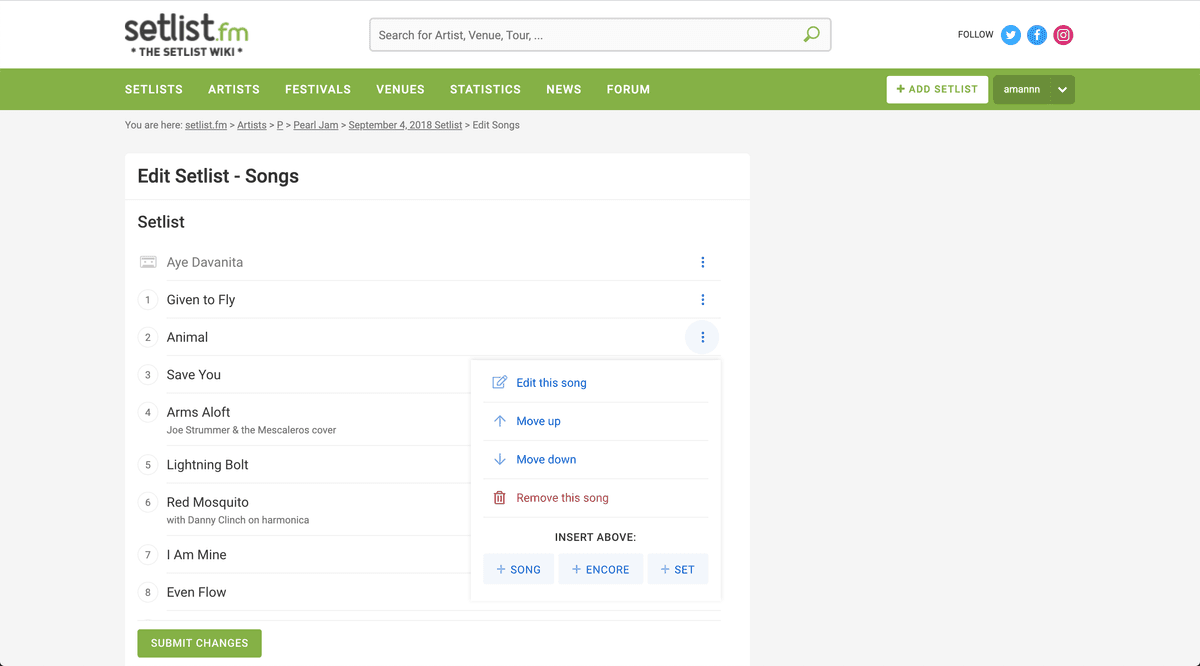Insert an encore above Animal
Image resolution: width=1200 pixels, height=666 pixels.
tap(601, 569)
